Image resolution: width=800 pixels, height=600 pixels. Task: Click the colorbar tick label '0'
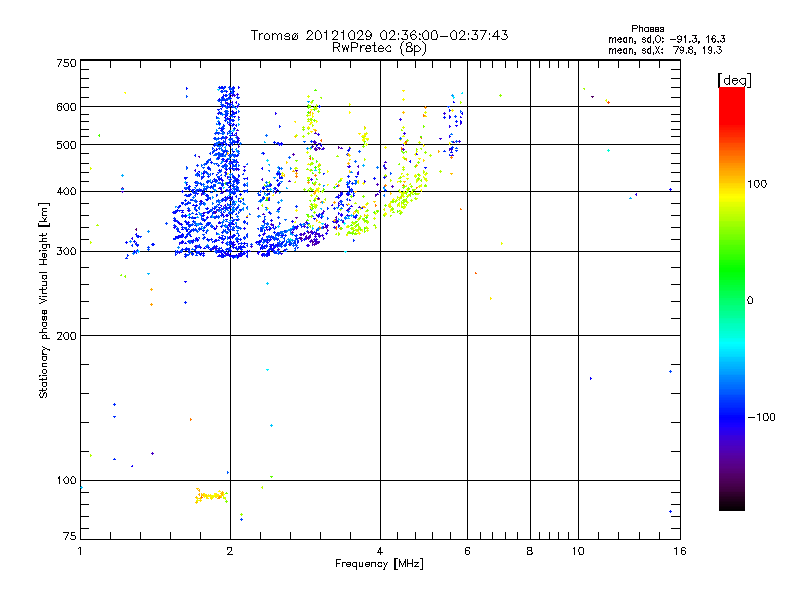[750, 301]
